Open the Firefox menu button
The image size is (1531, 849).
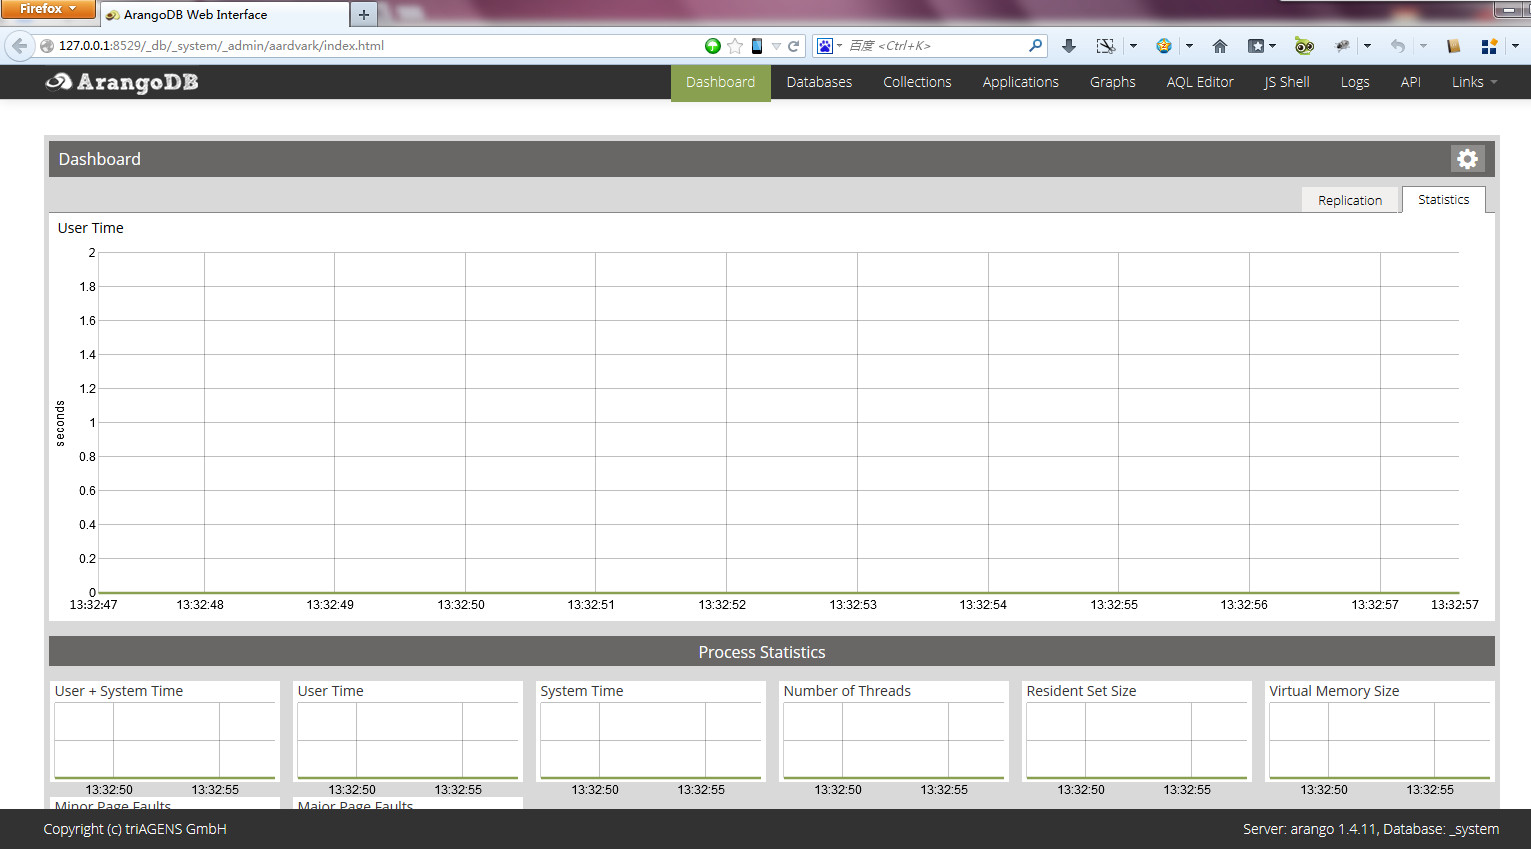click(x=47, y=9)
